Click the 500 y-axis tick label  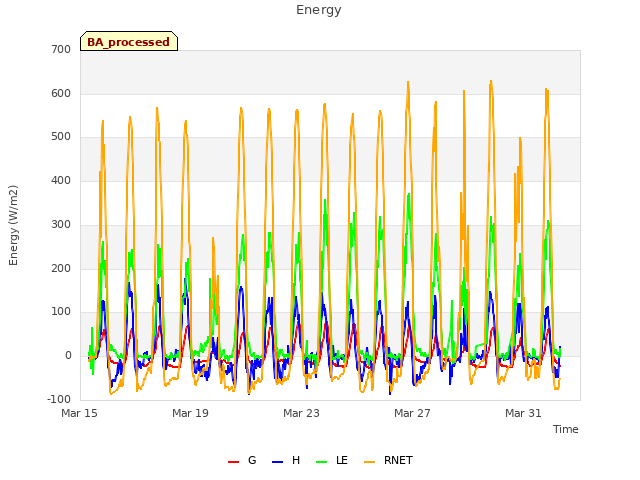click(x=61, y=137)
